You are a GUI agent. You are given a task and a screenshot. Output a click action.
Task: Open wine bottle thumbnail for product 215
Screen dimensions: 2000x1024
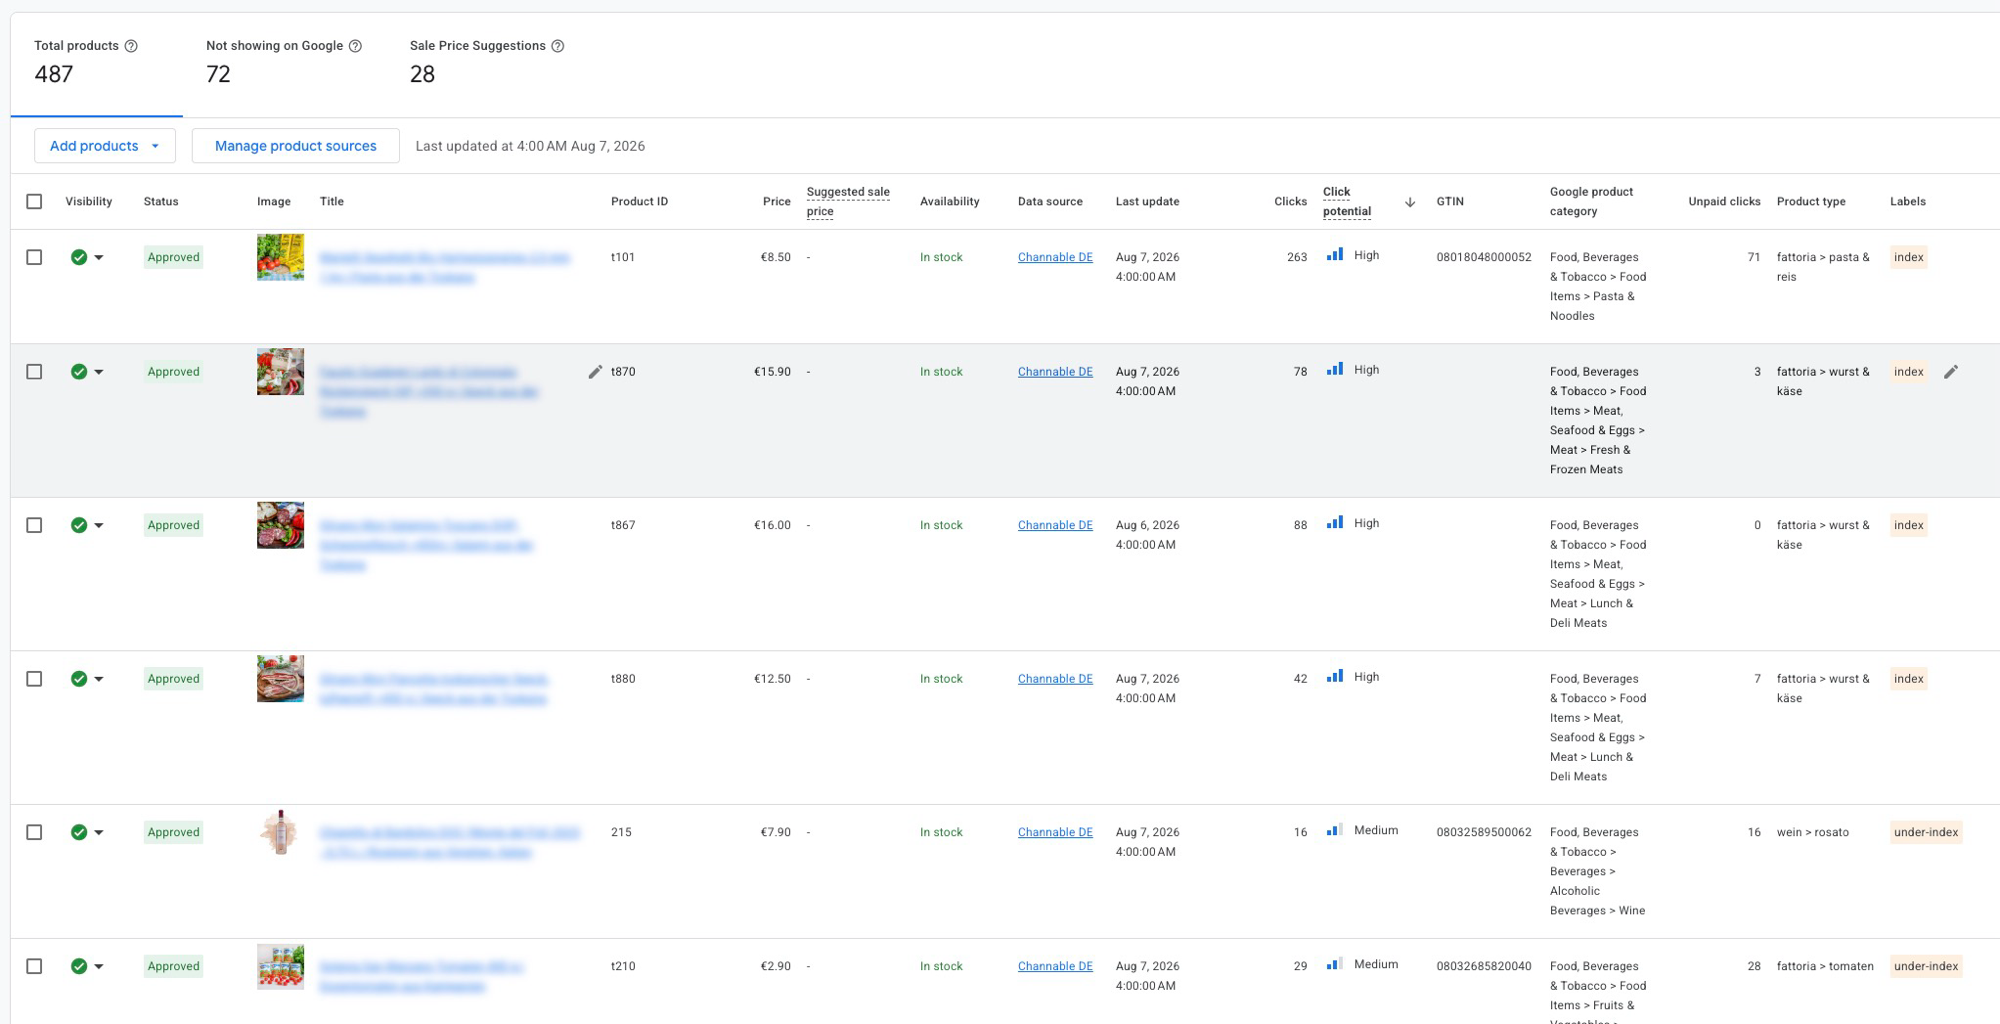(x=280, y=832)
